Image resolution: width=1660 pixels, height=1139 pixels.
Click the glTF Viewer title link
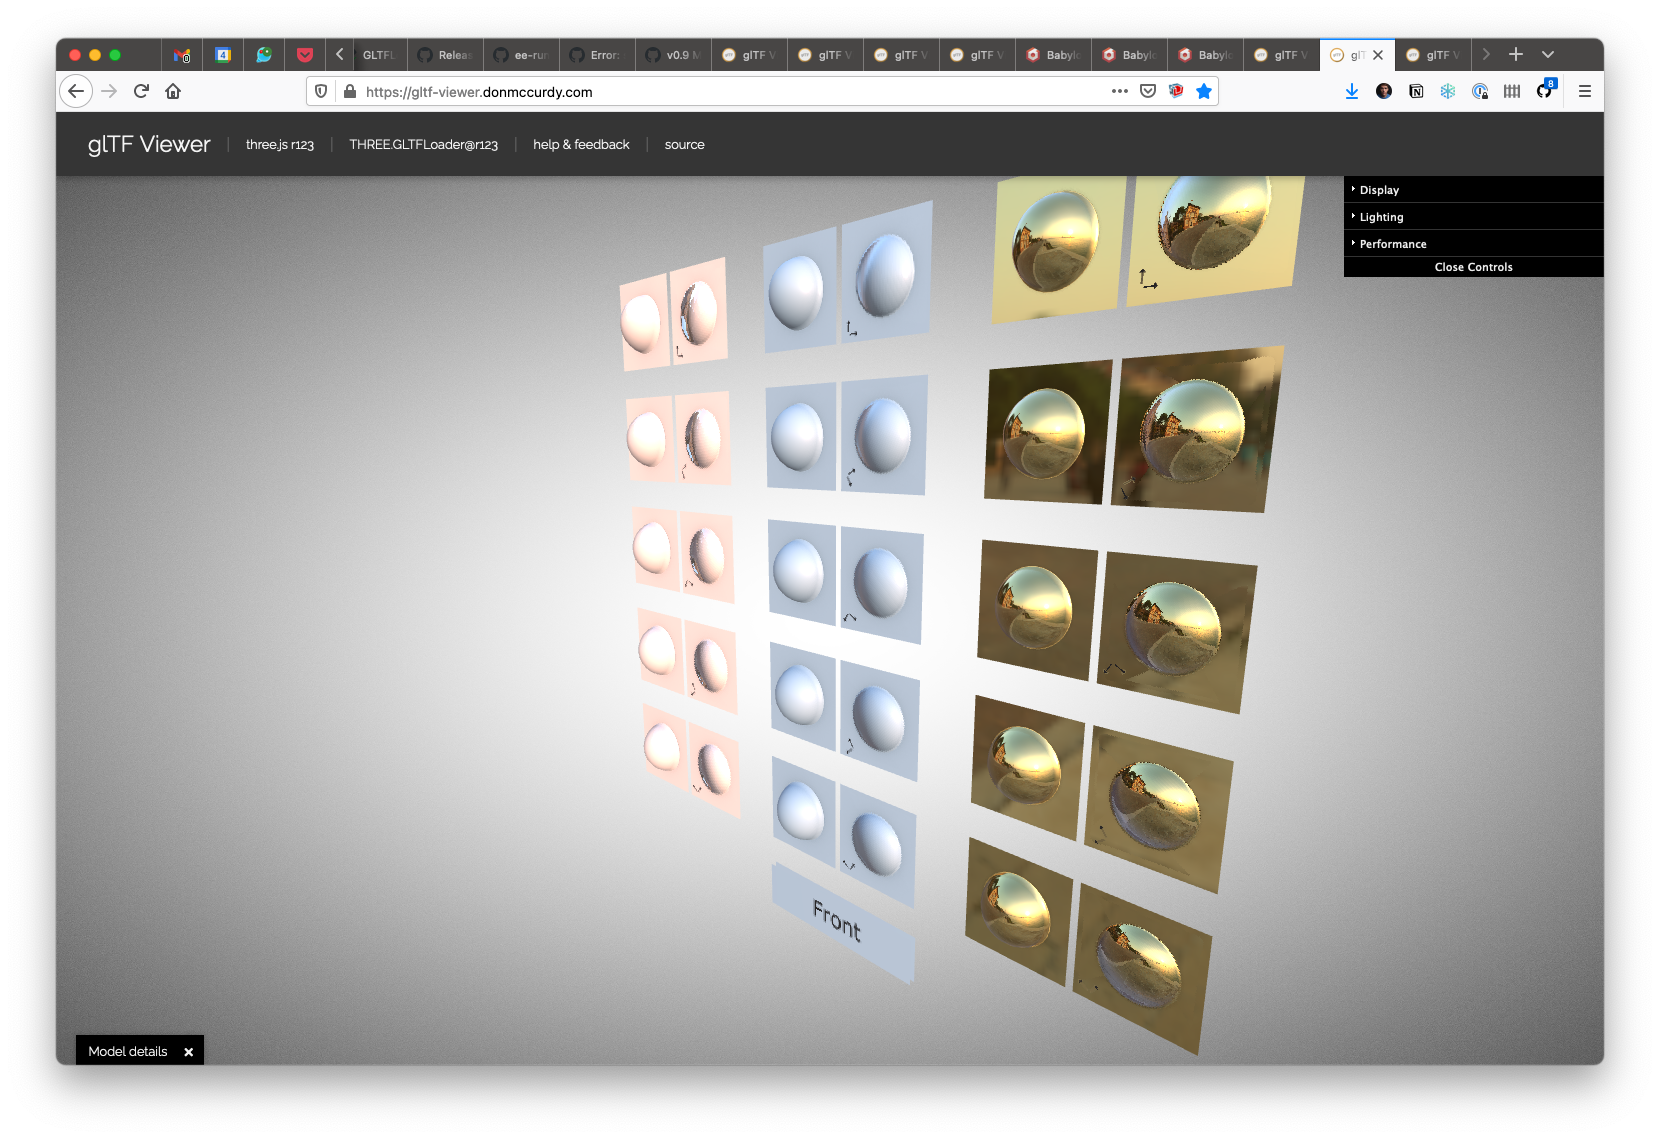point(149,144)
